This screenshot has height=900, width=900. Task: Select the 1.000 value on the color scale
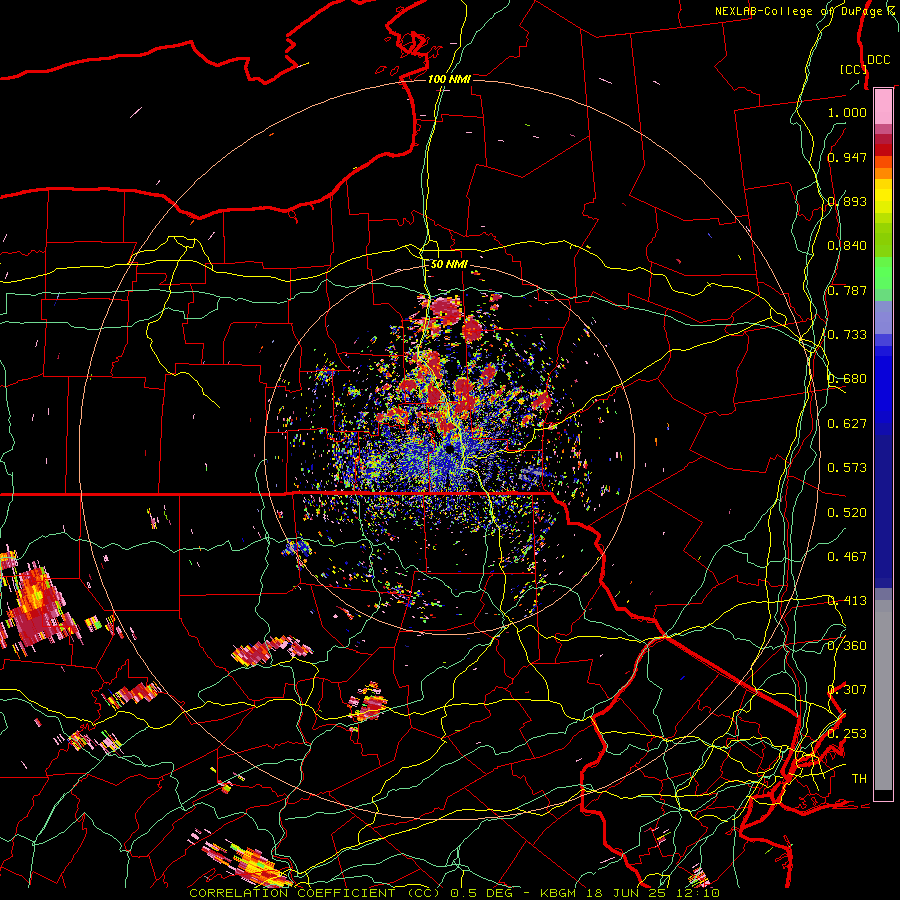(x=847, y=112)
